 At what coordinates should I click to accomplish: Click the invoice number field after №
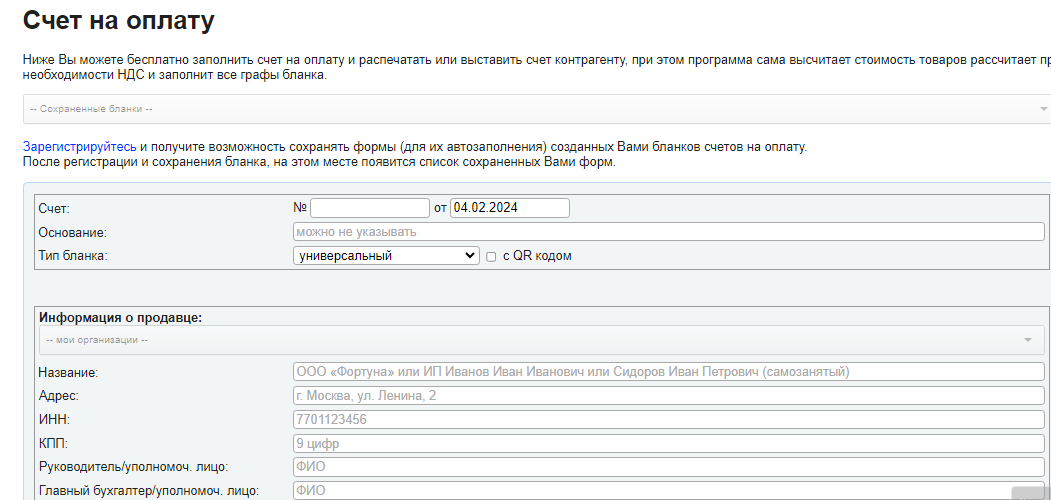coord(369,208)
